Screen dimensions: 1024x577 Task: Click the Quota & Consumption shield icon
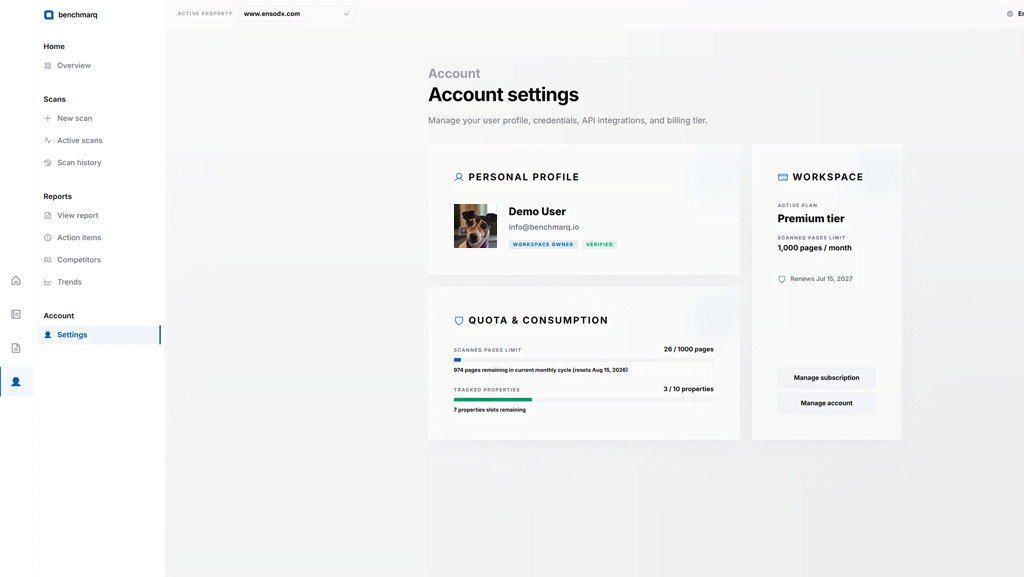tap(459, 320)
